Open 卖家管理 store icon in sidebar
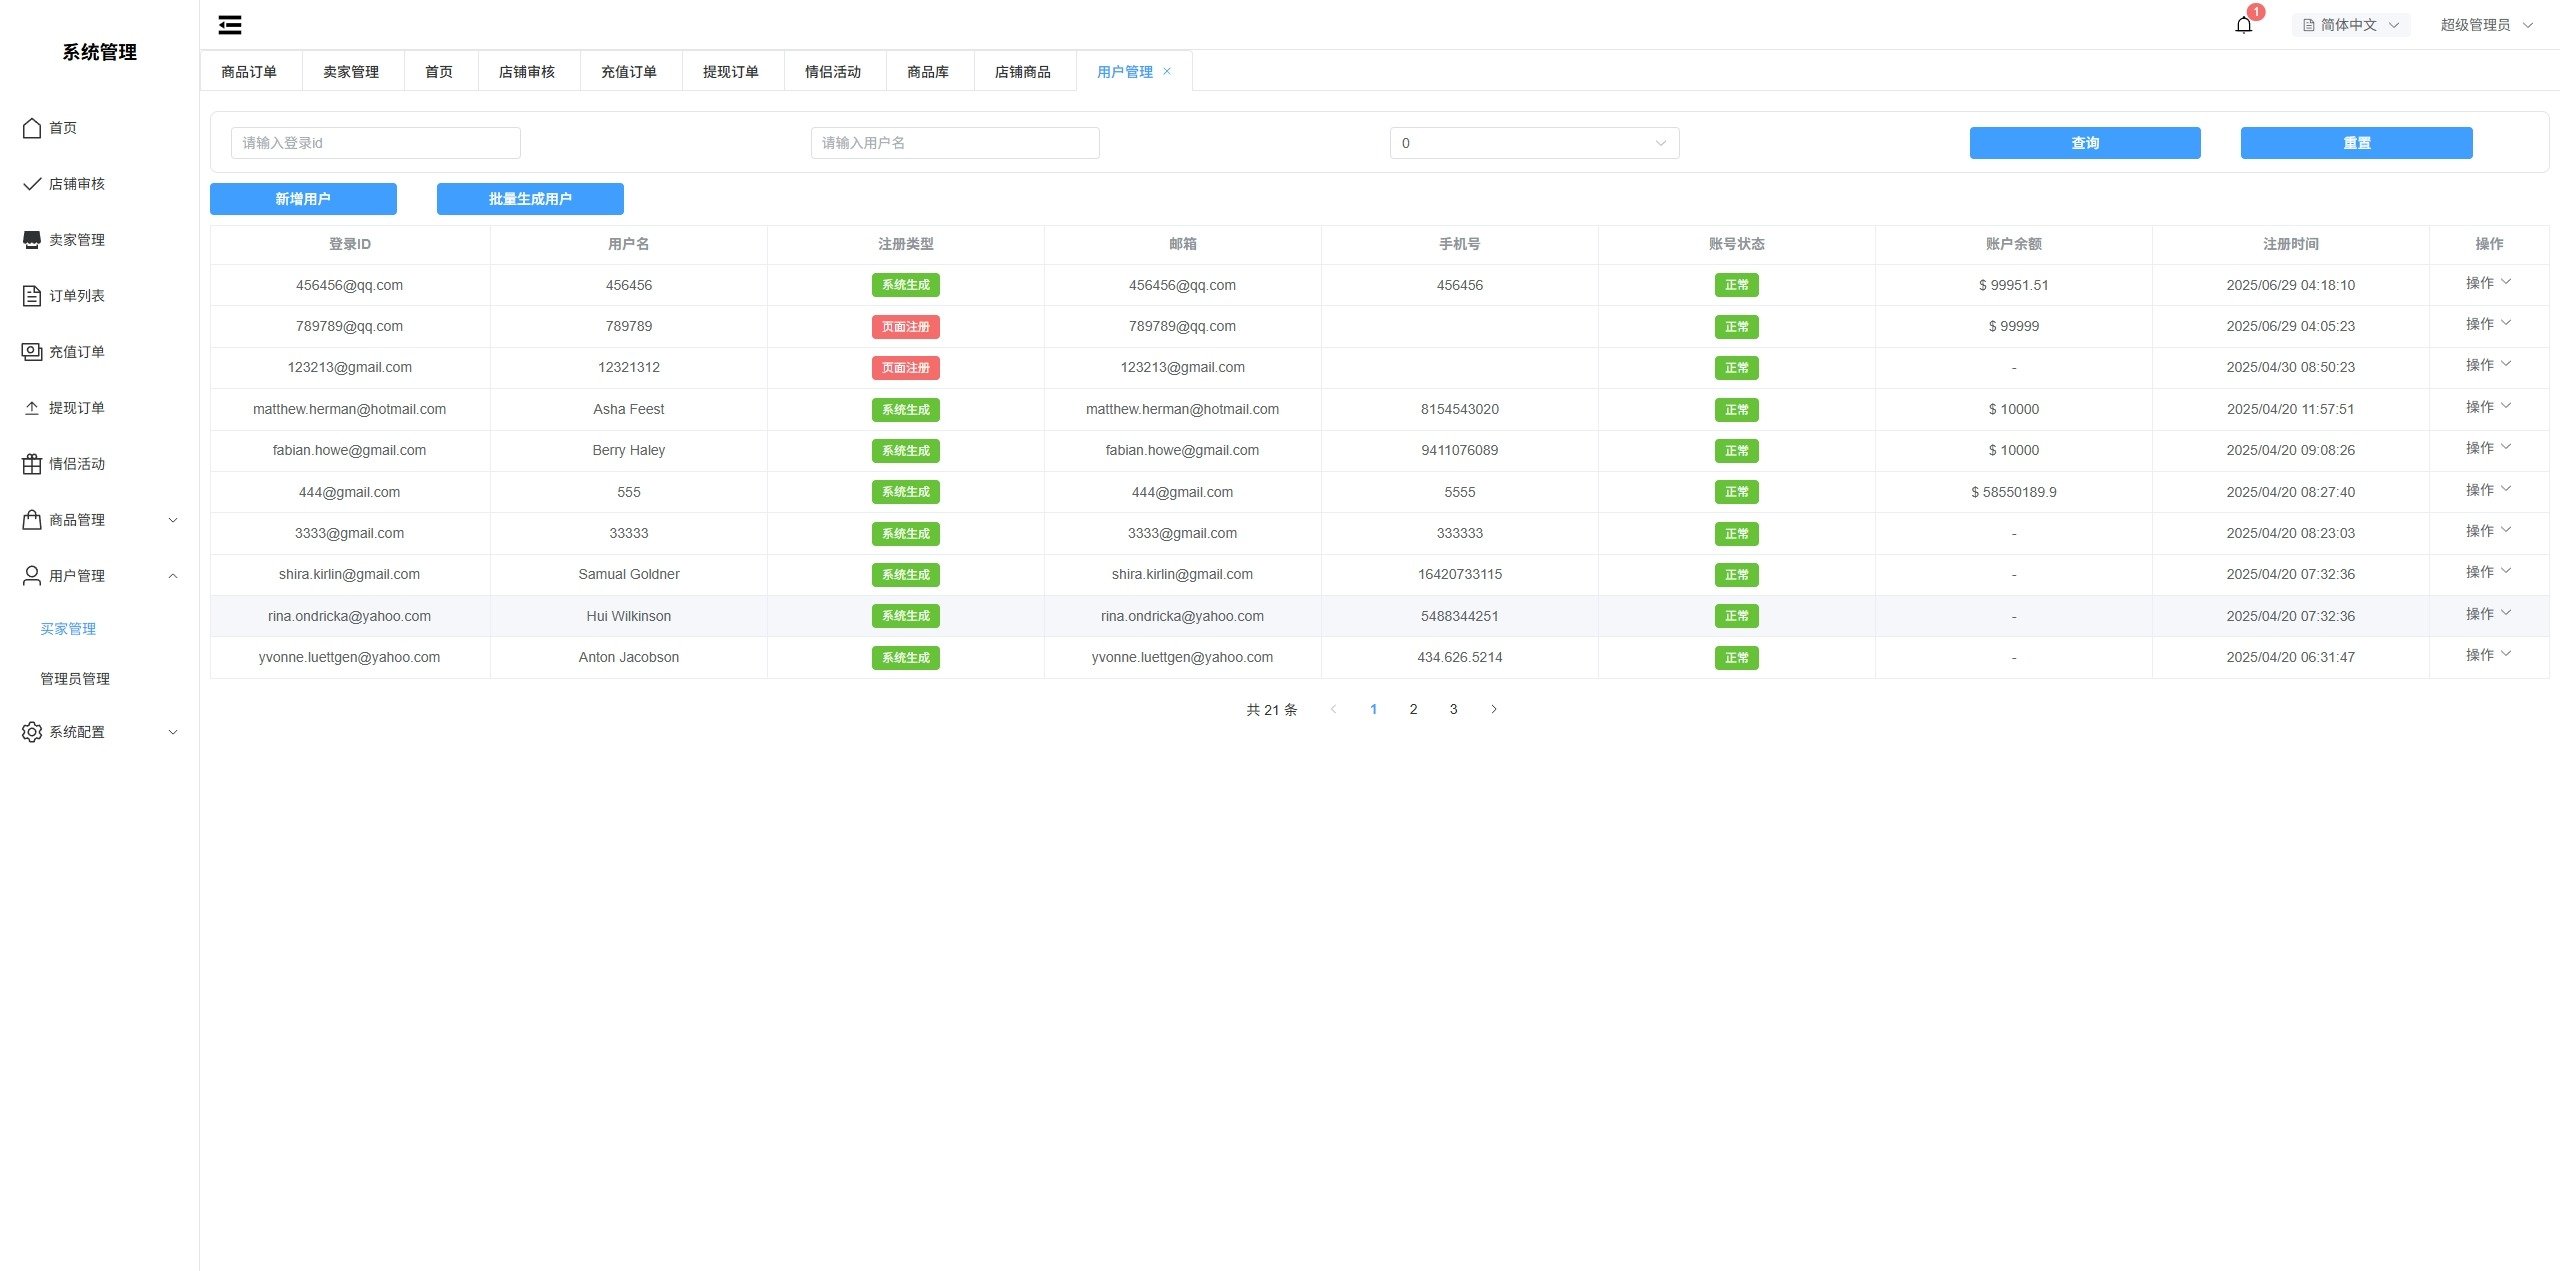Screen dimensions: 2560x1271 tap(32, 240)
